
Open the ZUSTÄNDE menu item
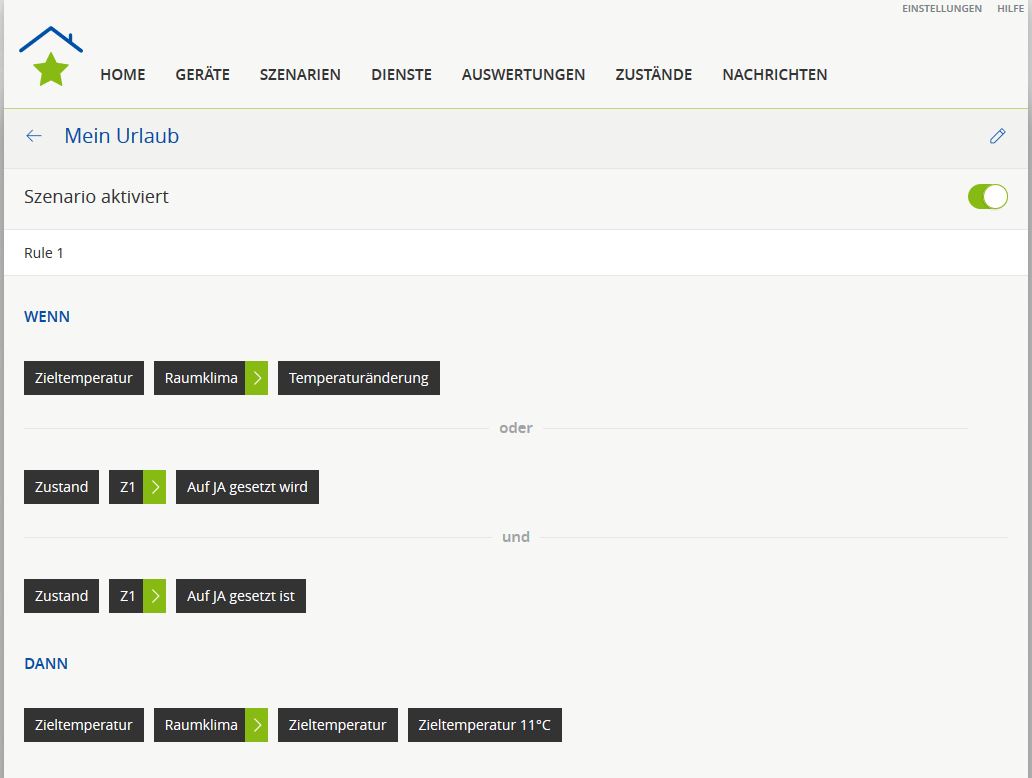(653, 75)
